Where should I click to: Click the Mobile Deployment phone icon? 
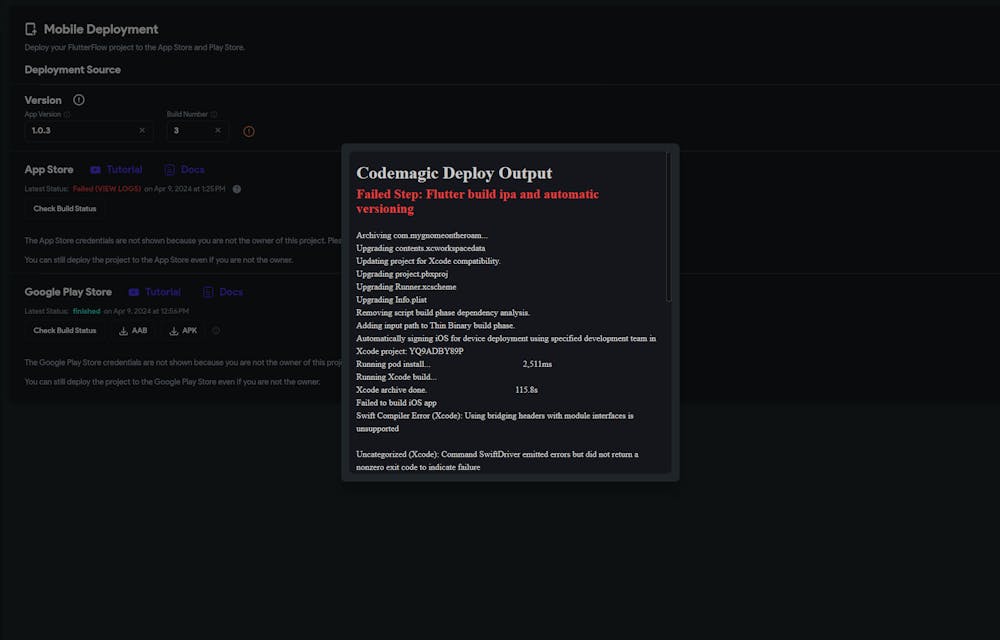pyautogui.click(x=30, y=29)
